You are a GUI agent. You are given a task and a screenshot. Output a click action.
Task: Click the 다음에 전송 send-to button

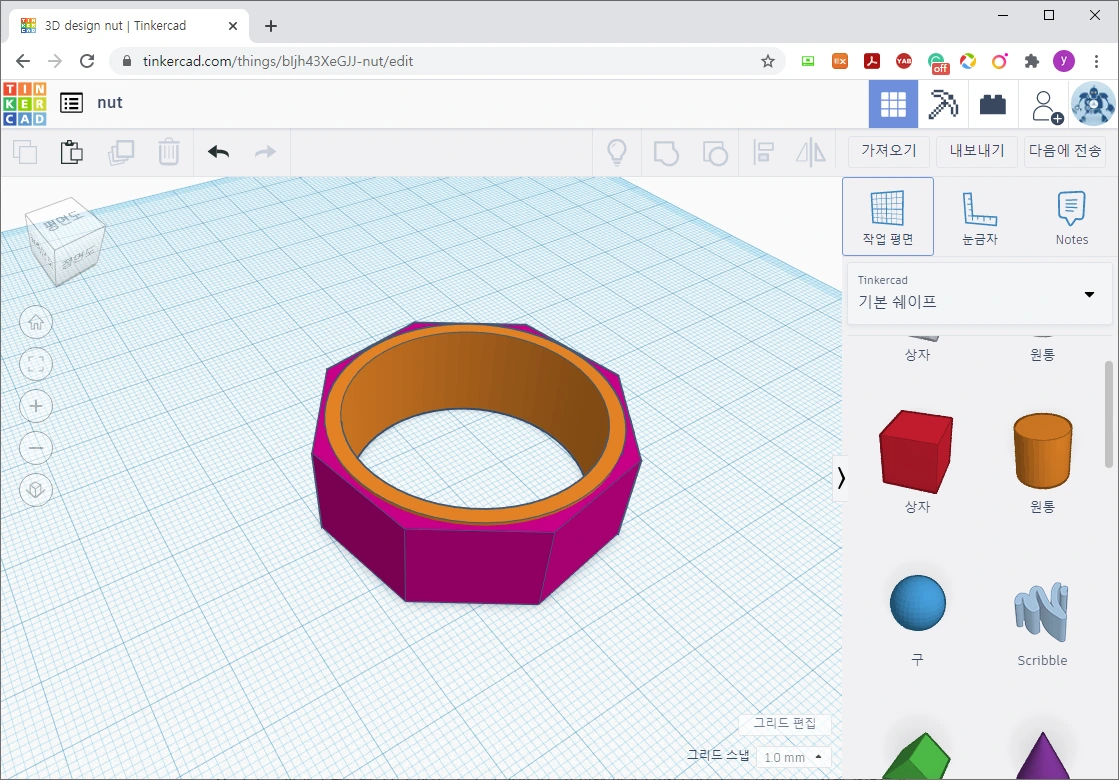click(1065, 151)
